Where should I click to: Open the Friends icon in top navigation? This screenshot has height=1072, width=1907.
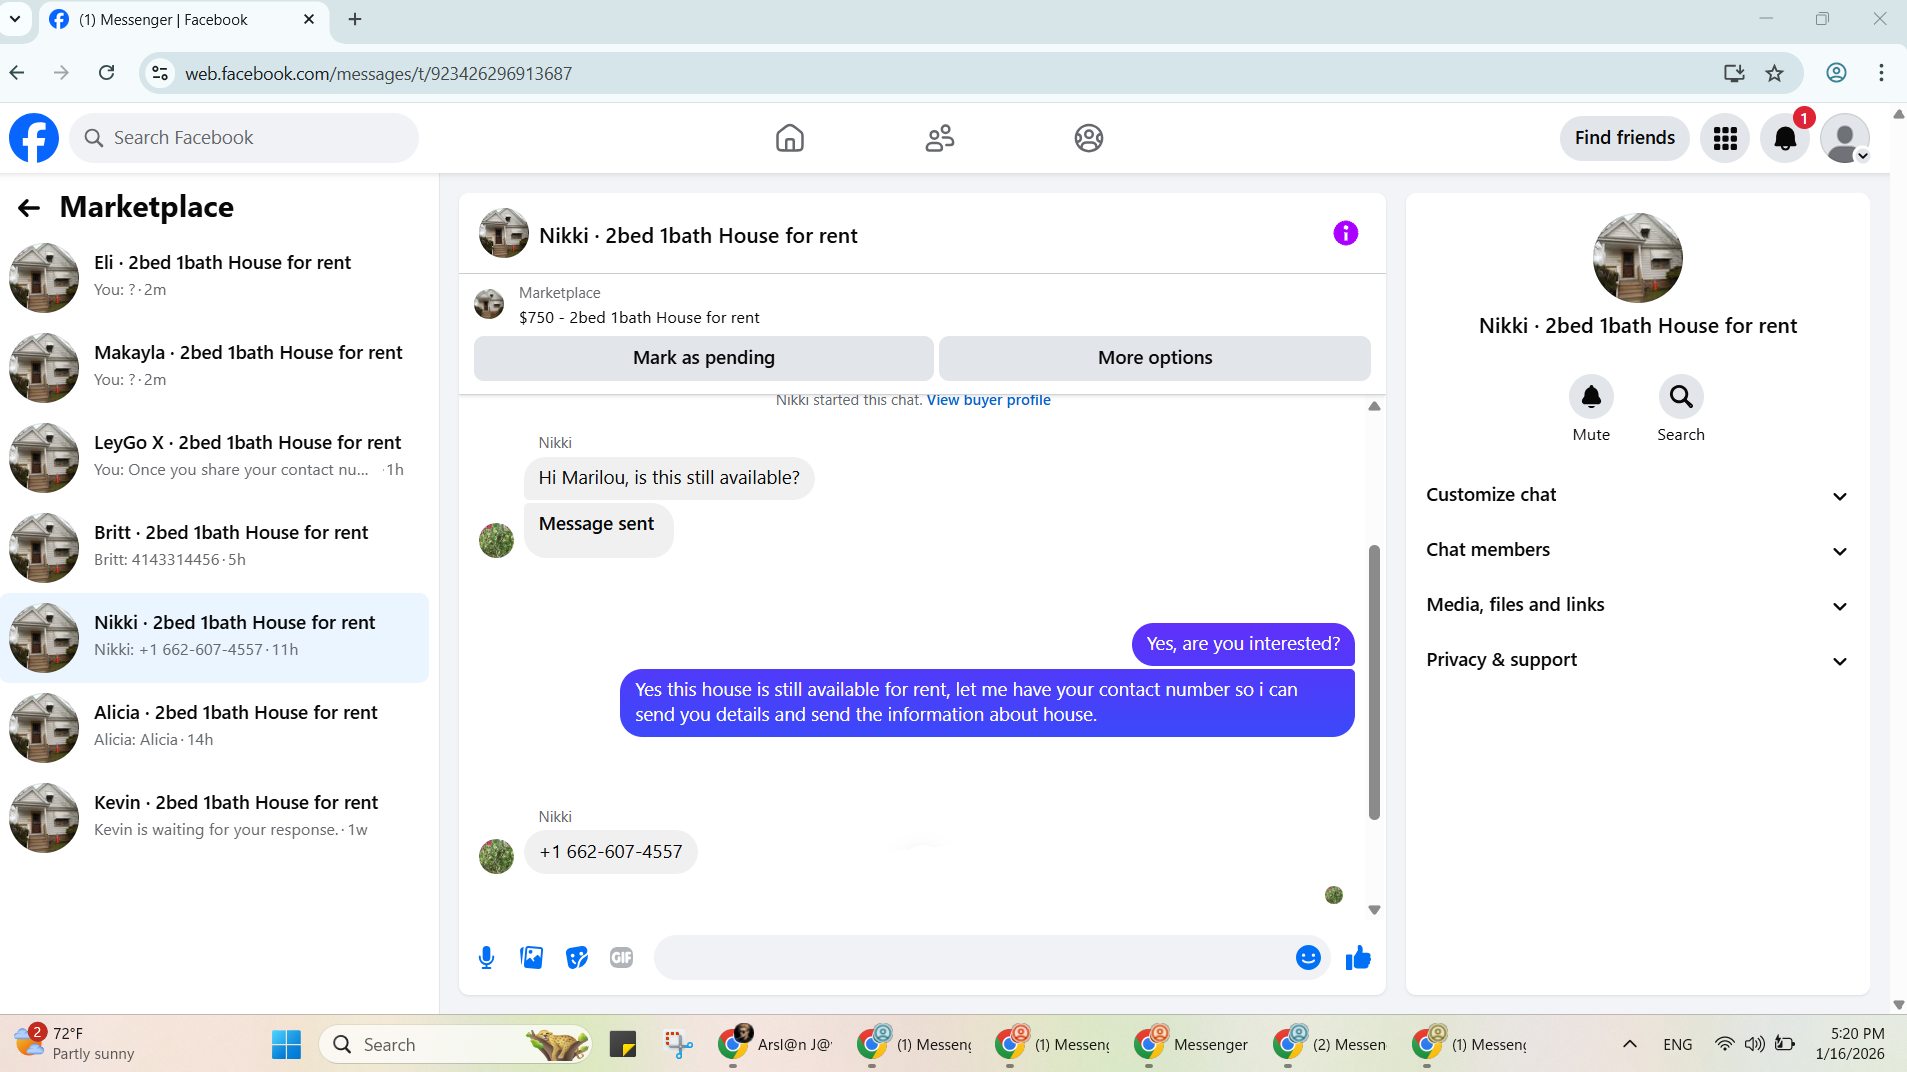coord(940,138)
